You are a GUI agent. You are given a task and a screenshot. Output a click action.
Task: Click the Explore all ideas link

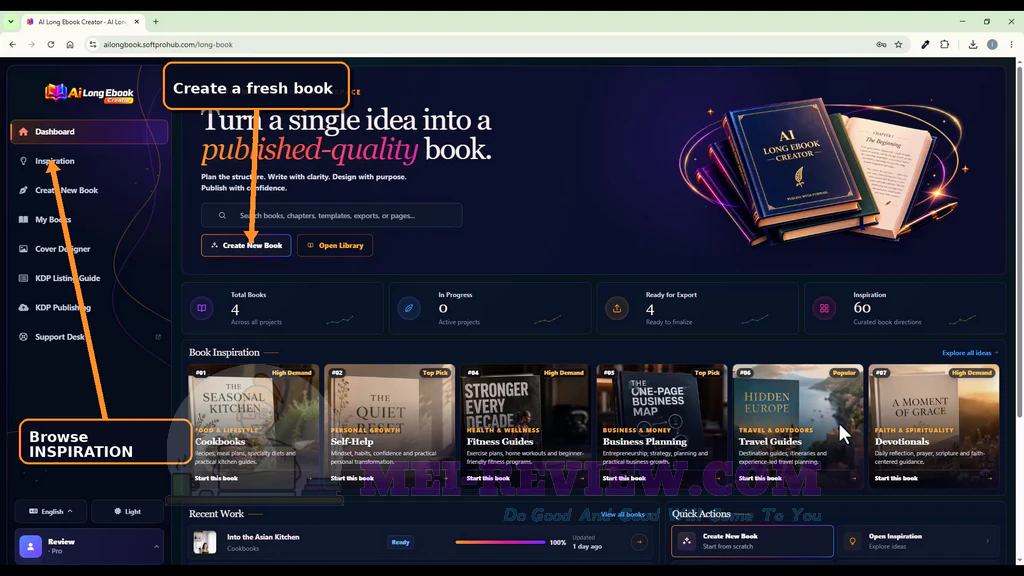click(970, 353)
